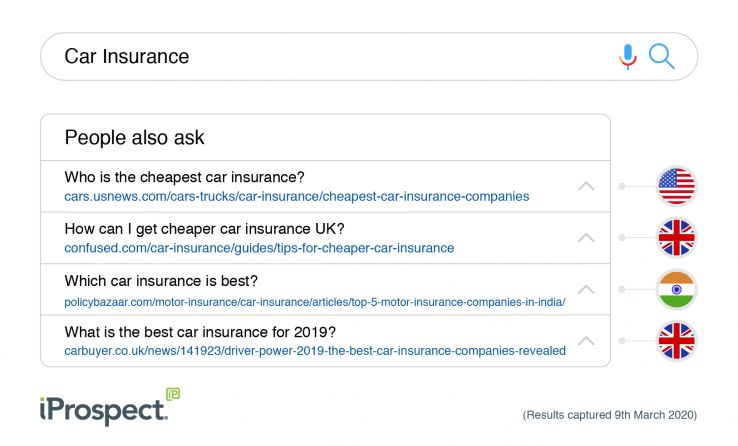Select 'What is the best car insurance for 2019?'
The image size is (738, 446).
coord(200,332)
